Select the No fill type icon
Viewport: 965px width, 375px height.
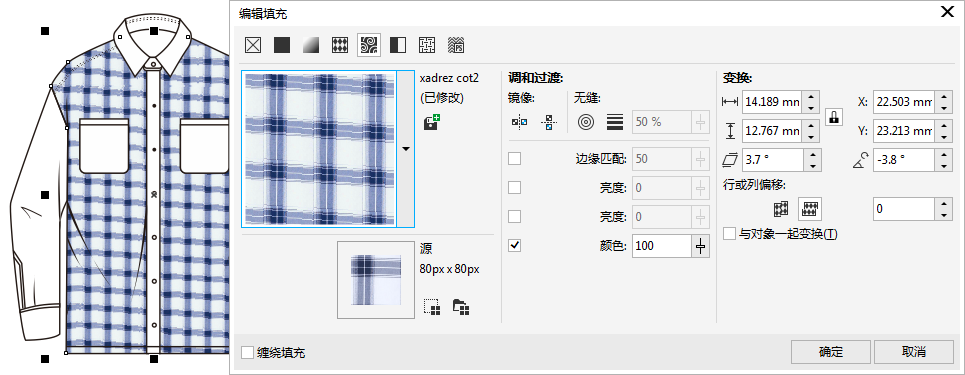pos(253,45)
